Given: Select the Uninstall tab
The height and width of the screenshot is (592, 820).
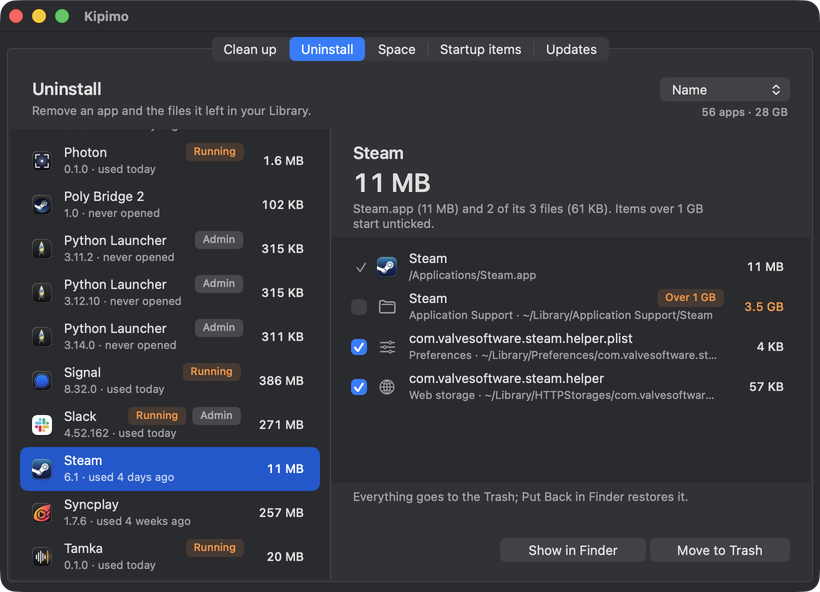Looking at the screenshot, I should tap(327, 49).
